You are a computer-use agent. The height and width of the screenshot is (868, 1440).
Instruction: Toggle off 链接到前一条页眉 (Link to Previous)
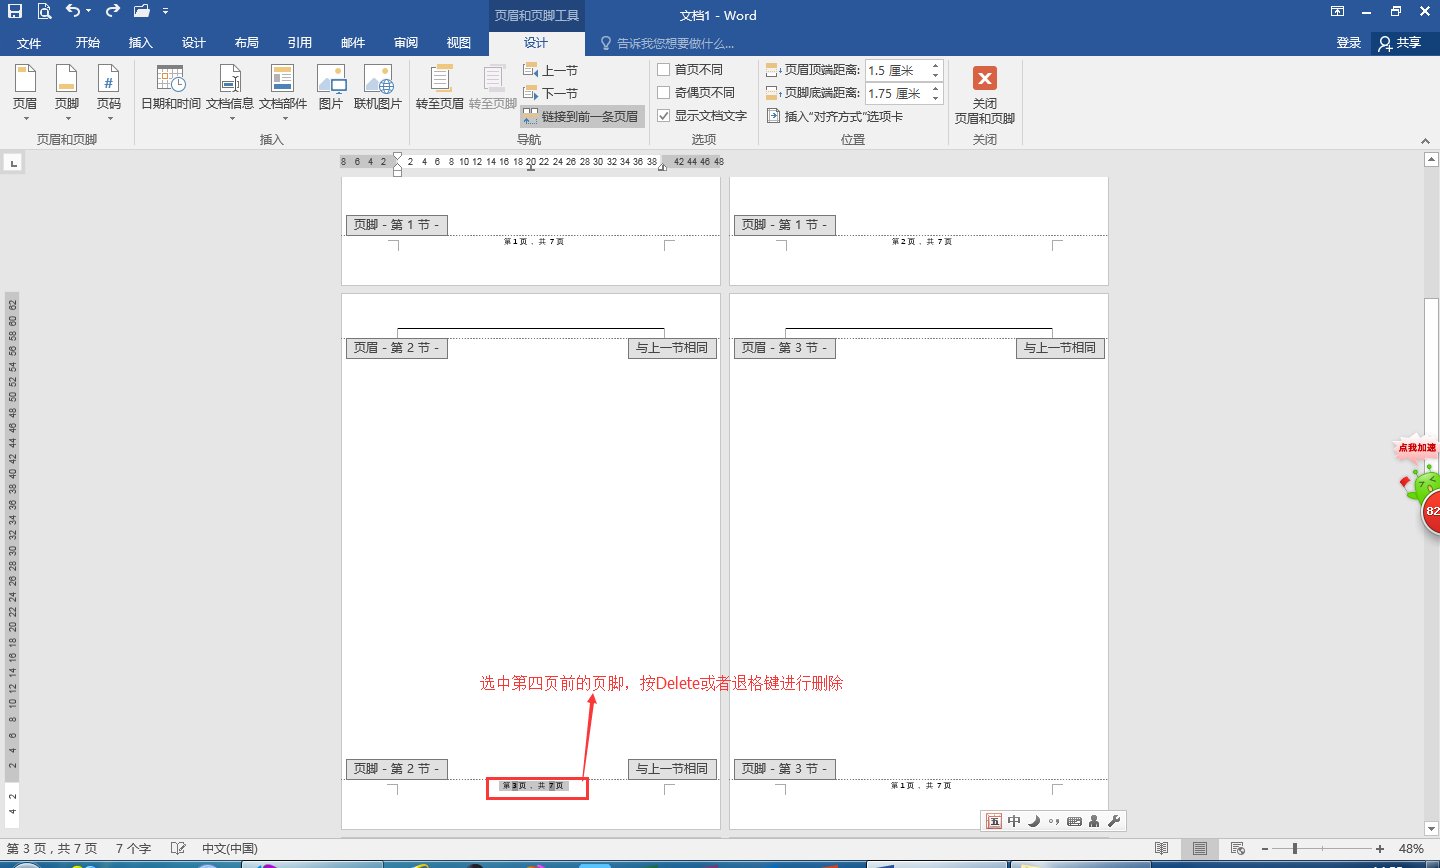582,115
